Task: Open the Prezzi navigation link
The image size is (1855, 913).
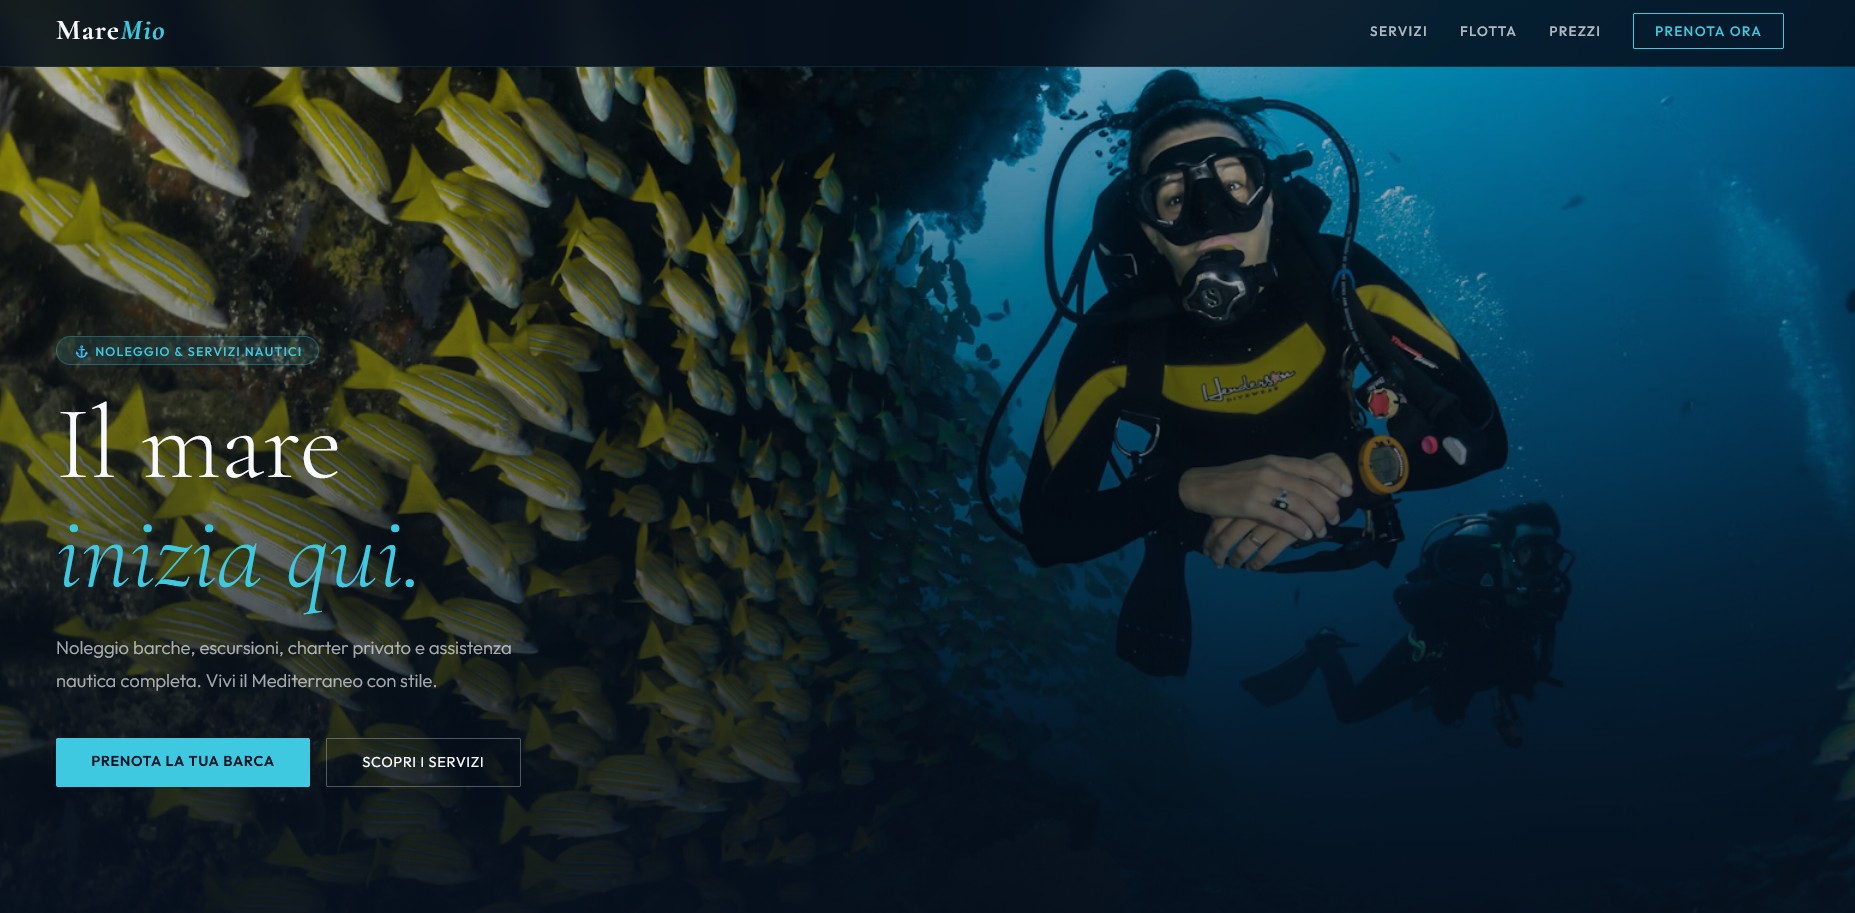Action: pyautogui.click(x=1574, y=31)
